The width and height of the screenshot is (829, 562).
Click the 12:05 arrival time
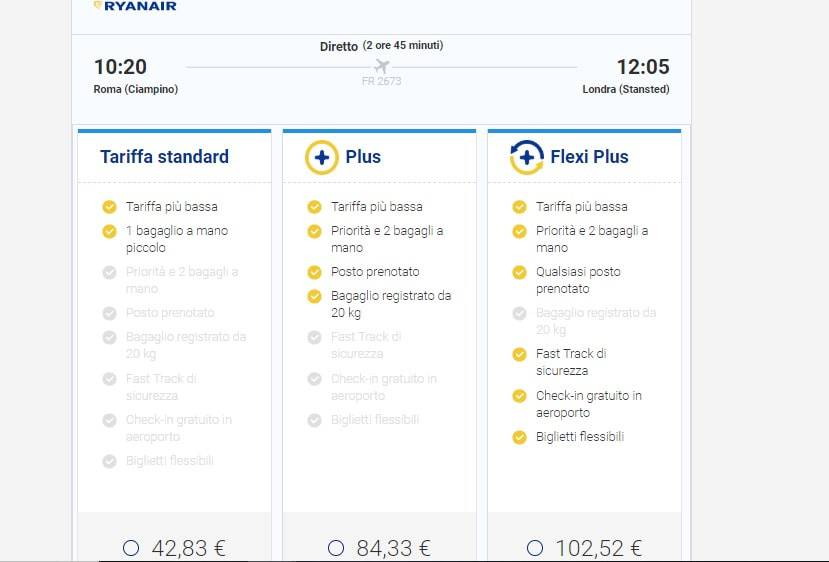point(642,67)
